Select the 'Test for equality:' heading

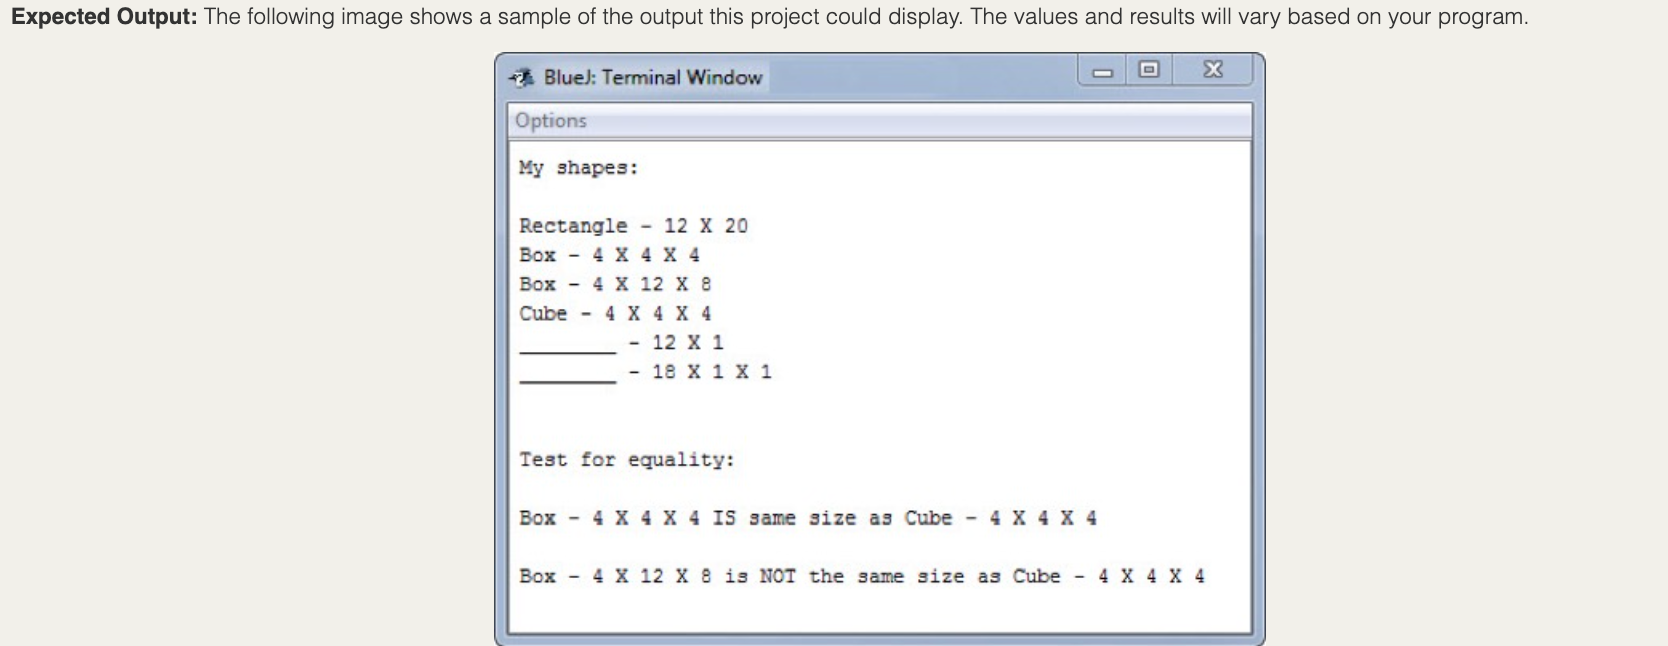pos(626,460)
